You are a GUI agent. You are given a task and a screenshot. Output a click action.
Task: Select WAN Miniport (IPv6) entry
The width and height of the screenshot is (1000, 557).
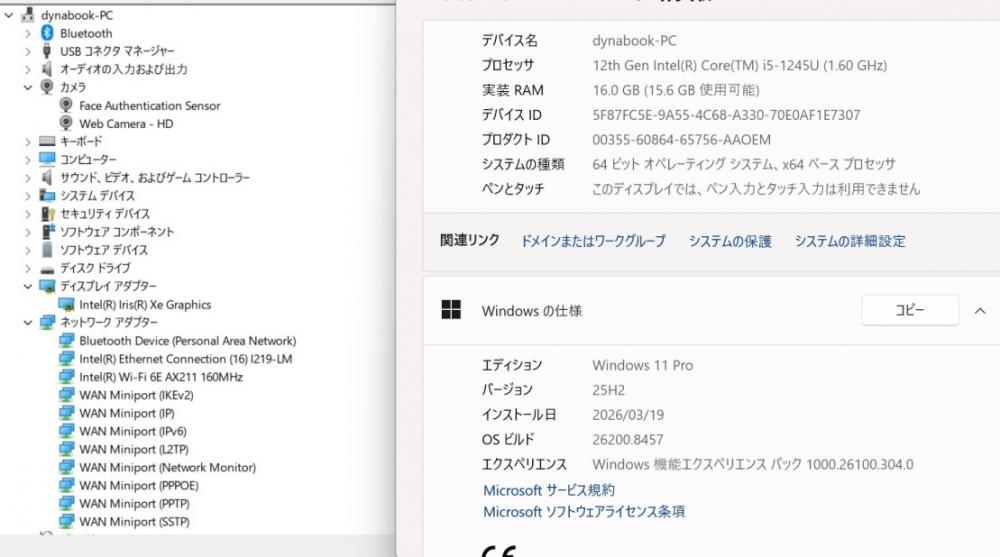[x=133, y=431]
